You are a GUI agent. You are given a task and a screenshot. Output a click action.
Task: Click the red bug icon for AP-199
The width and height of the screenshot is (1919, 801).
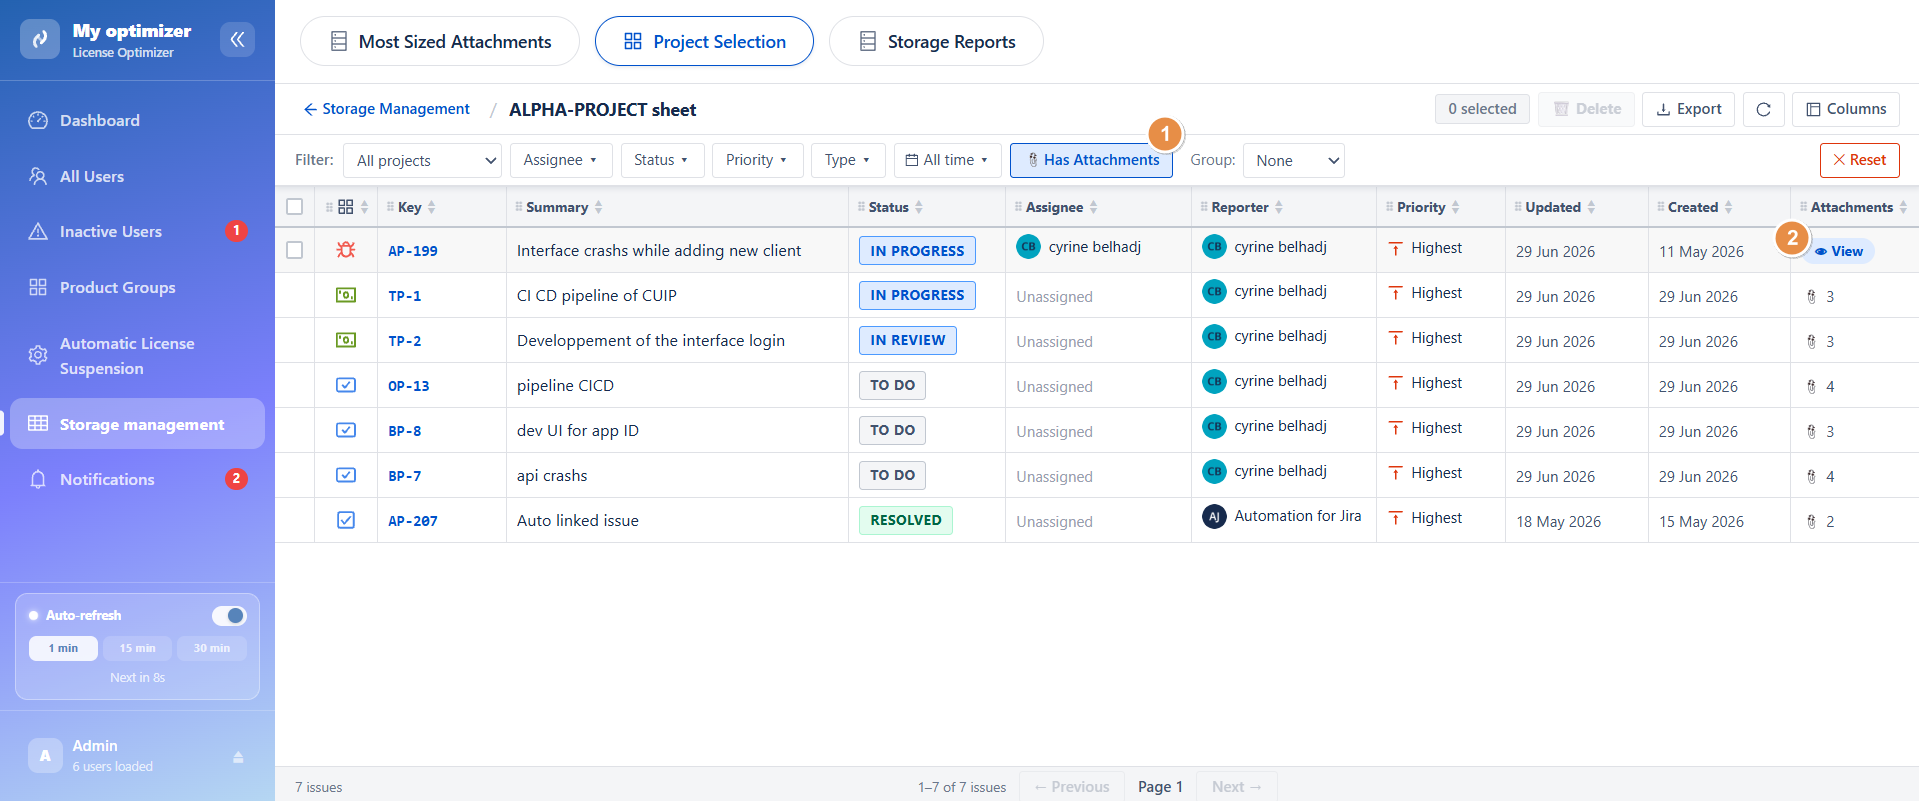[346, 250]
